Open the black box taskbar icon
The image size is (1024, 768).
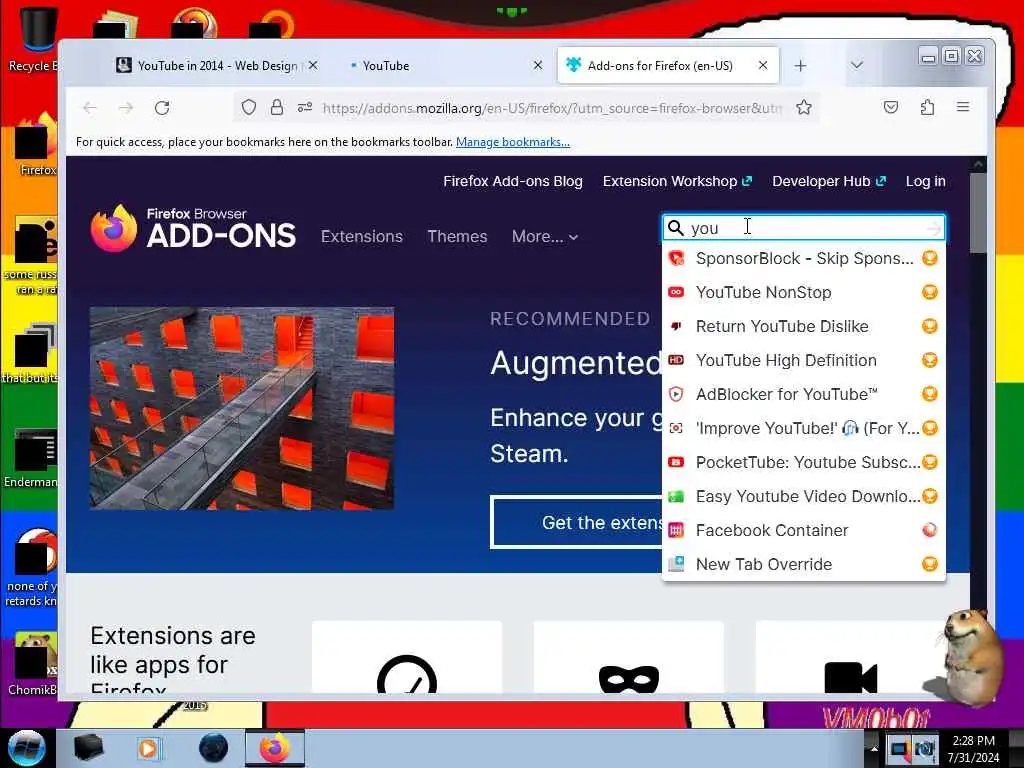click(88, 748)
